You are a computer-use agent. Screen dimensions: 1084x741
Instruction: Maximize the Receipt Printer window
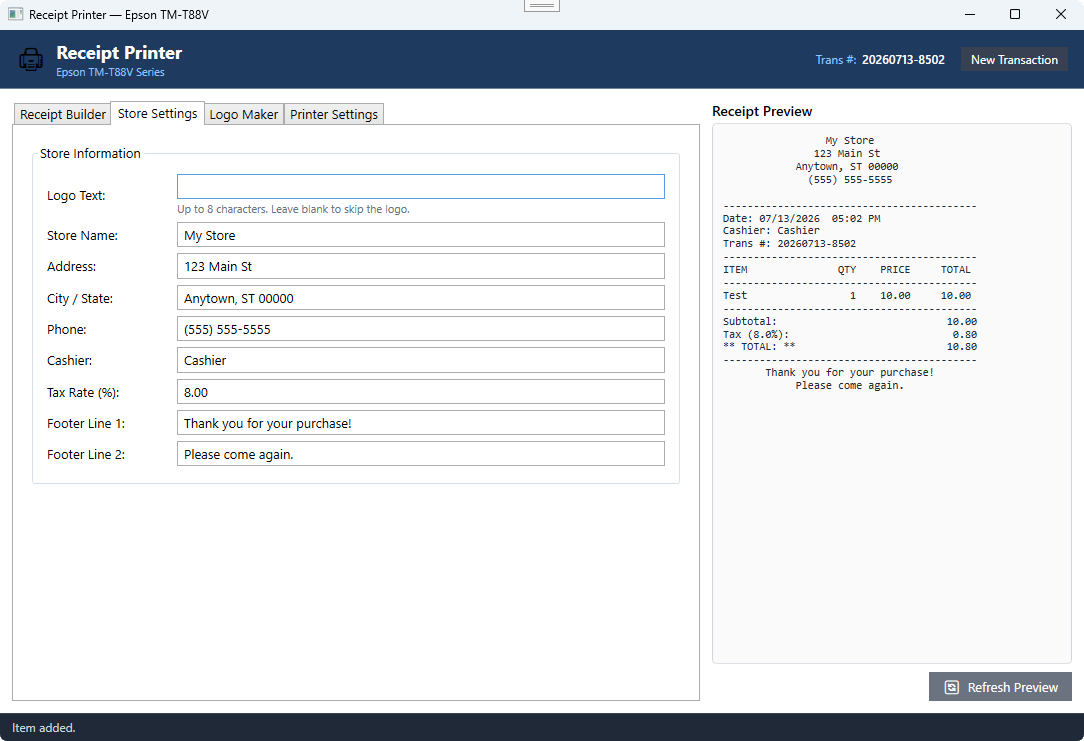tap(1015, 15)
